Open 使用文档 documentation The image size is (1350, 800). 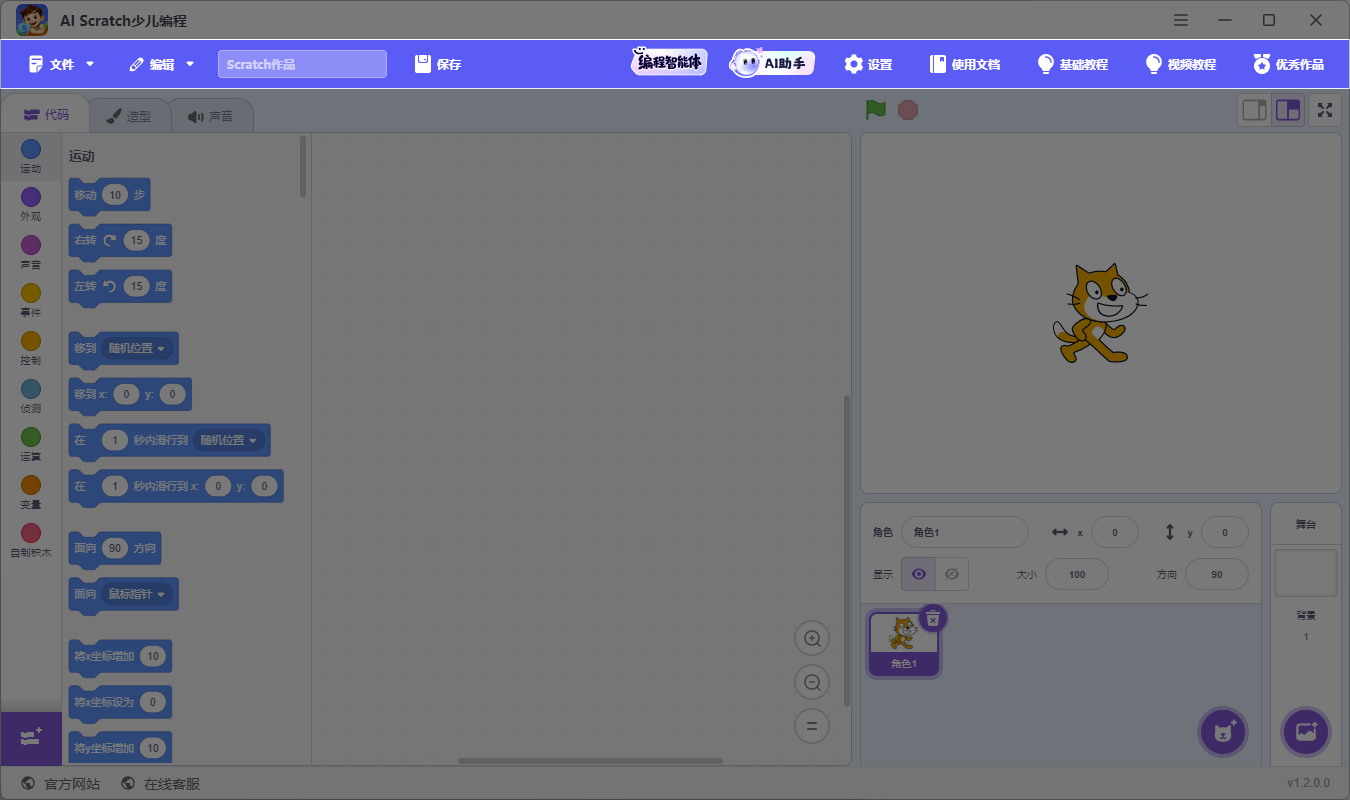[965, 64]
